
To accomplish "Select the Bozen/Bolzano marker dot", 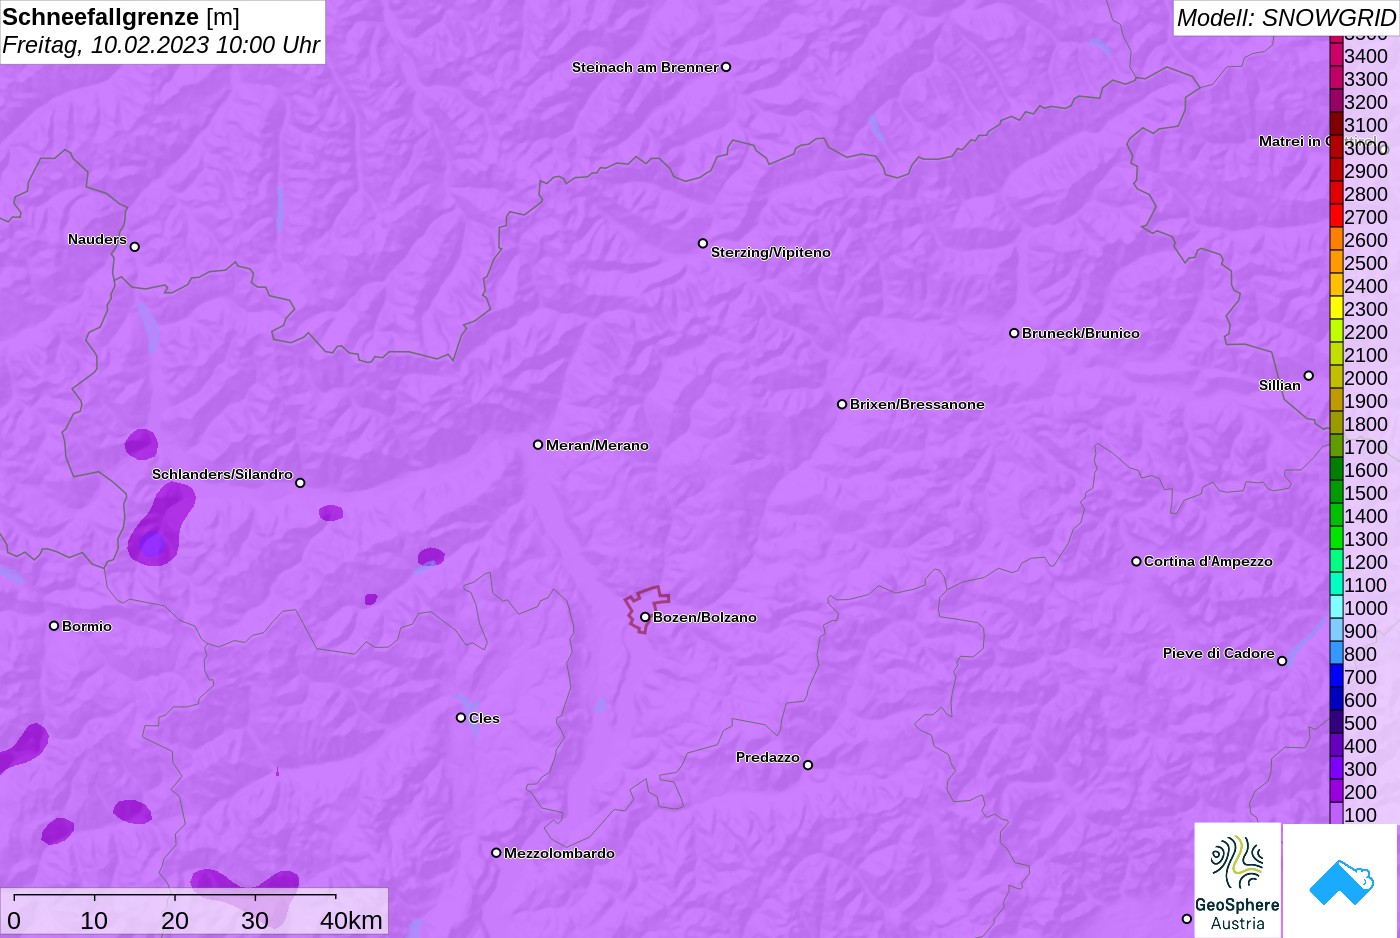I will 645,617.
